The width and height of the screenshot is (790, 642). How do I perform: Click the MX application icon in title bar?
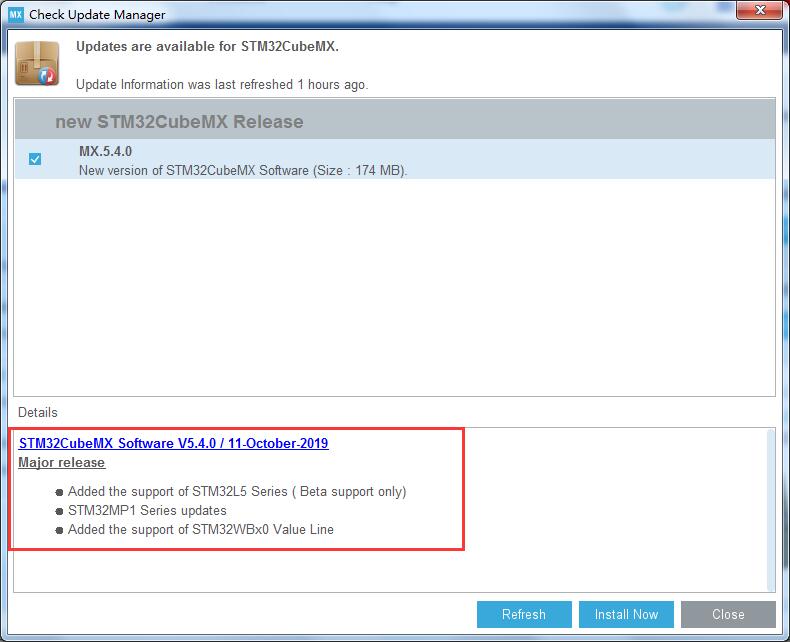tap(16, 14)
